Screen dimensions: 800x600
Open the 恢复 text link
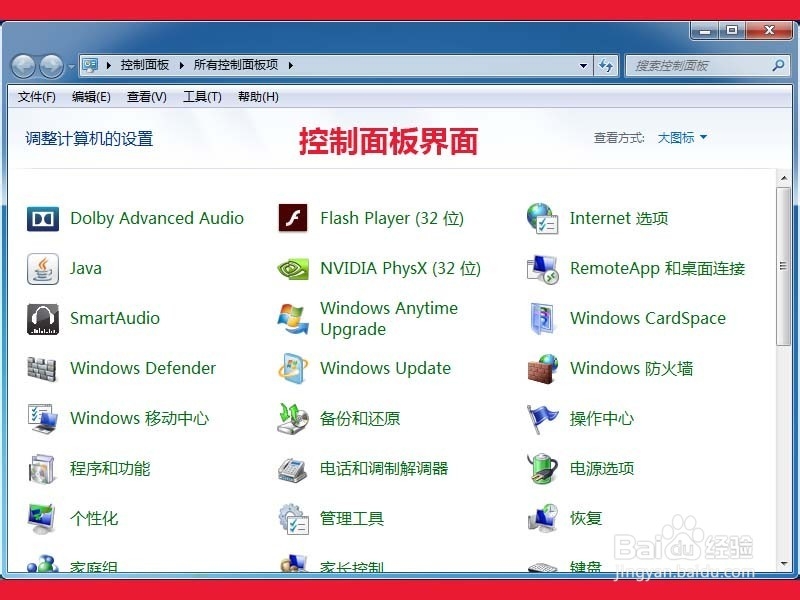[x=586, y=518]
